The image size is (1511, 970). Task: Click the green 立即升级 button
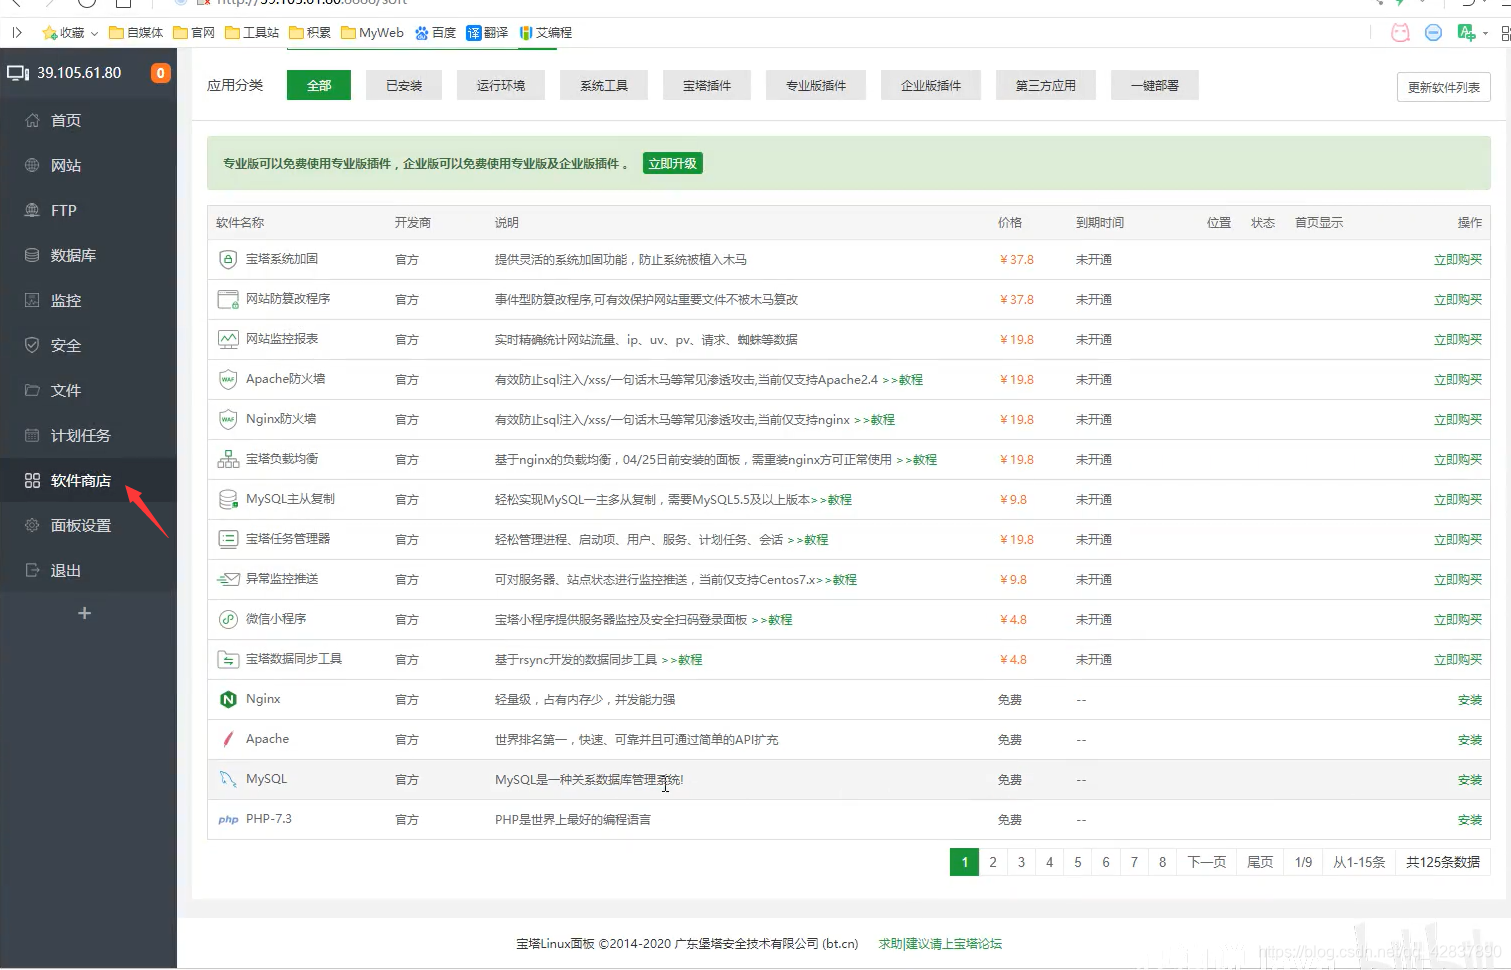(673, 163)
